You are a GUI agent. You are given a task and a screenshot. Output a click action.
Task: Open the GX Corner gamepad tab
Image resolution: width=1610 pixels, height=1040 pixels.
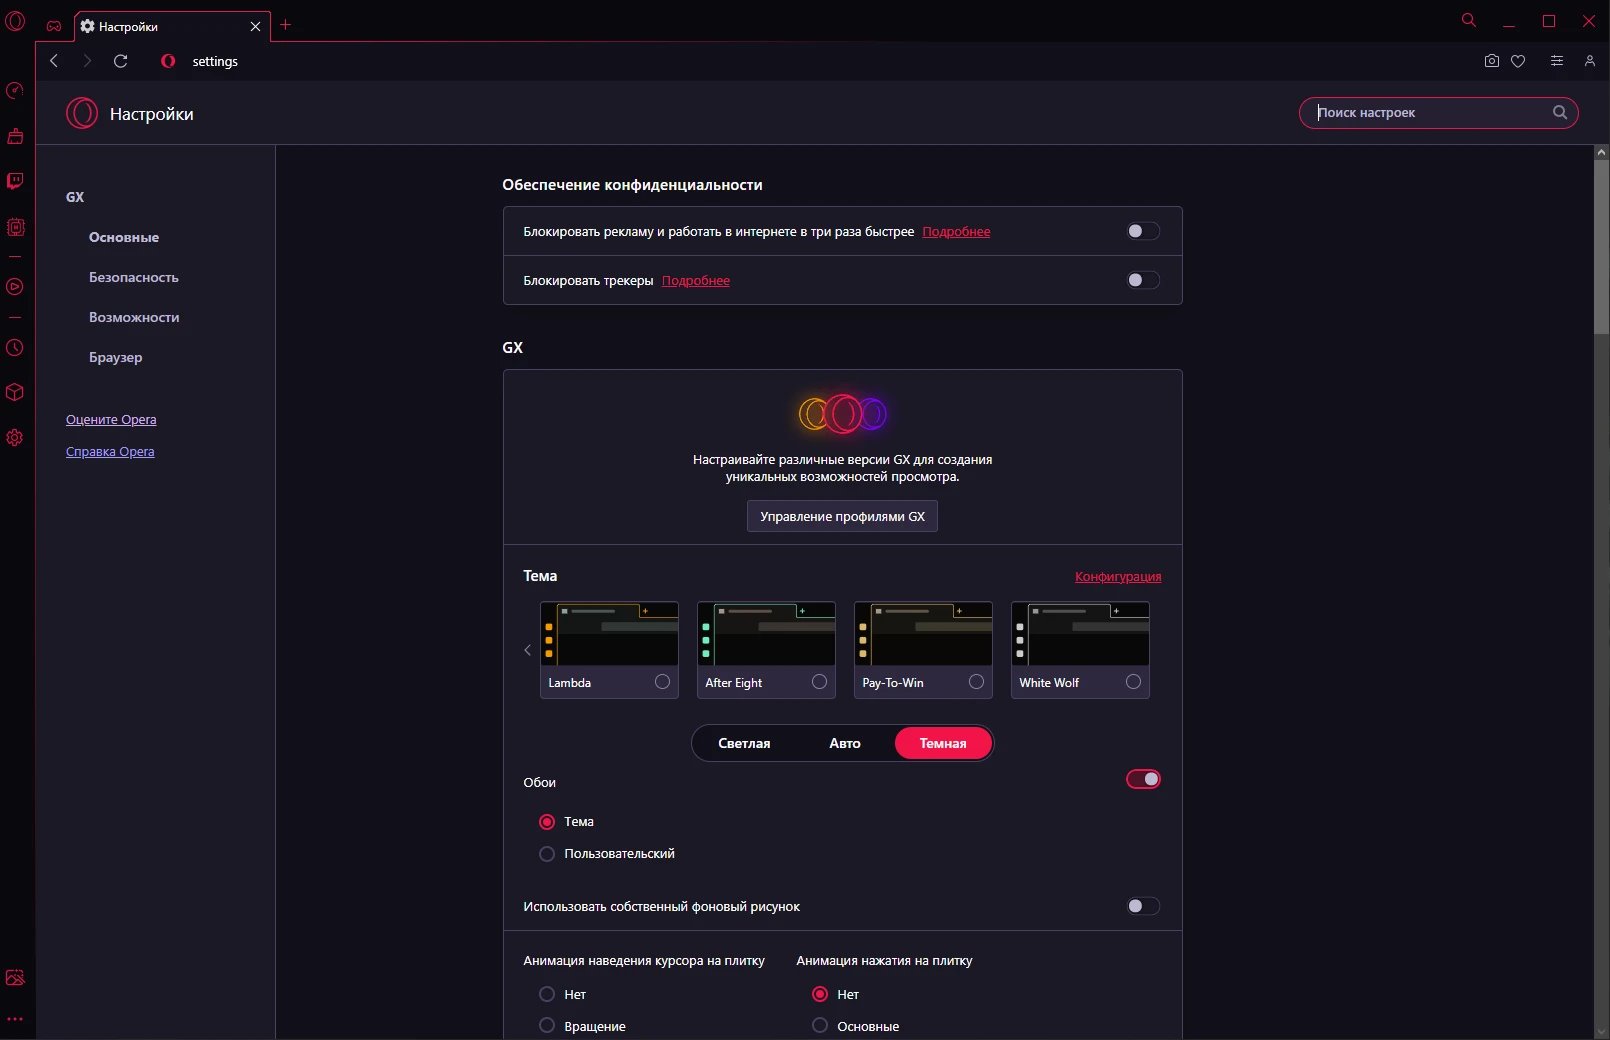(x=54, y=26)
